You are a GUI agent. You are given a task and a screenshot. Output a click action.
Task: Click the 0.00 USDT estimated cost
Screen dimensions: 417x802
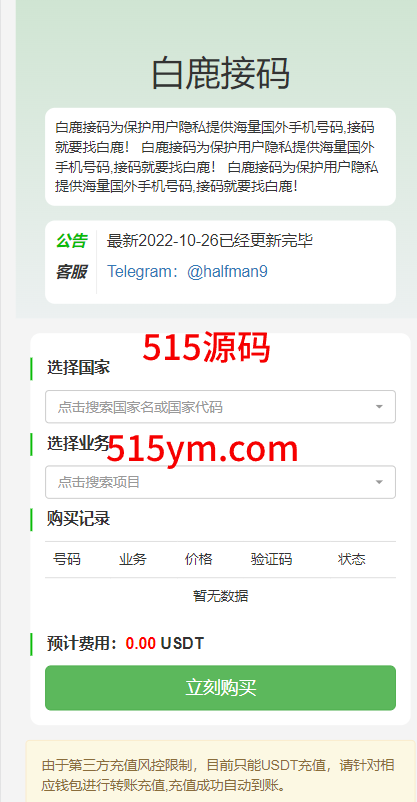click(165, 643)
